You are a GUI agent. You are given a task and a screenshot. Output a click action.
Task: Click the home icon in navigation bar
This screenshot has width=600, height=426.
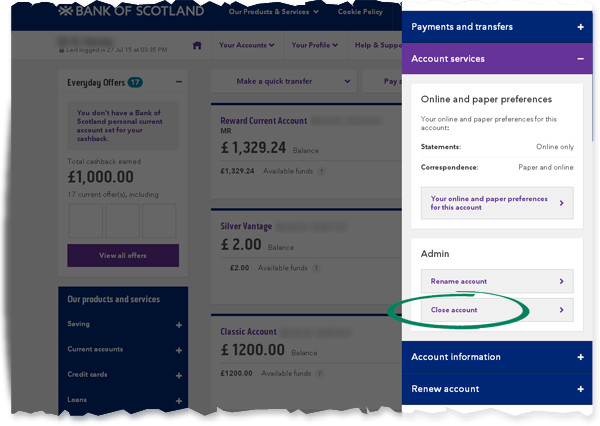point(197,46)
